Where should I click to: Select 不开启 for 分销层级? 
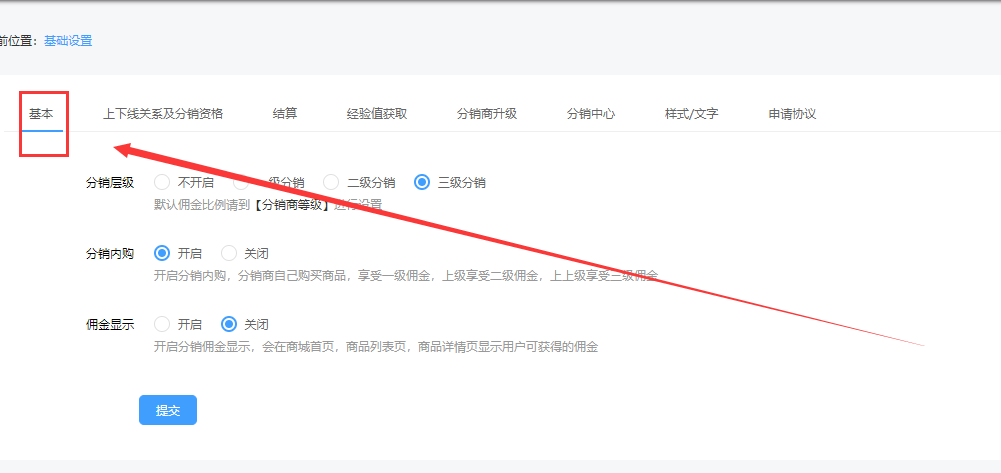pos(162,182)
